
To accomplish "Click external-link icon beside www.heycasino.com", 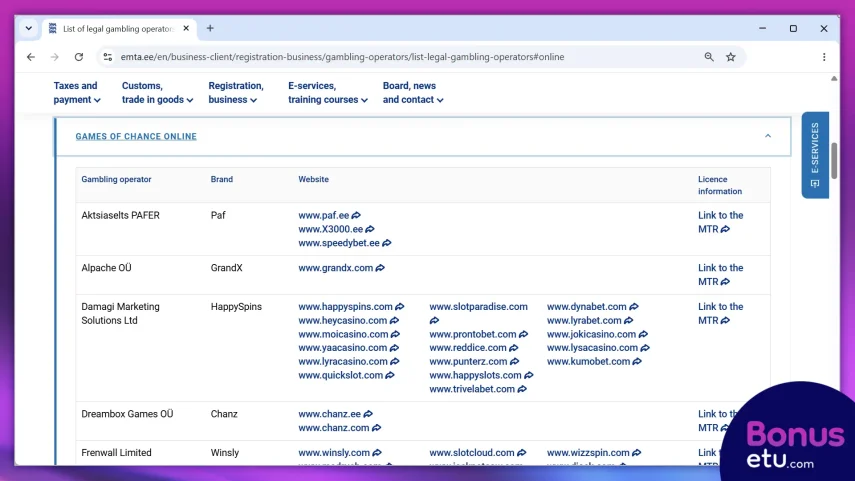I will pyautogui.click(x=394, y=320).
